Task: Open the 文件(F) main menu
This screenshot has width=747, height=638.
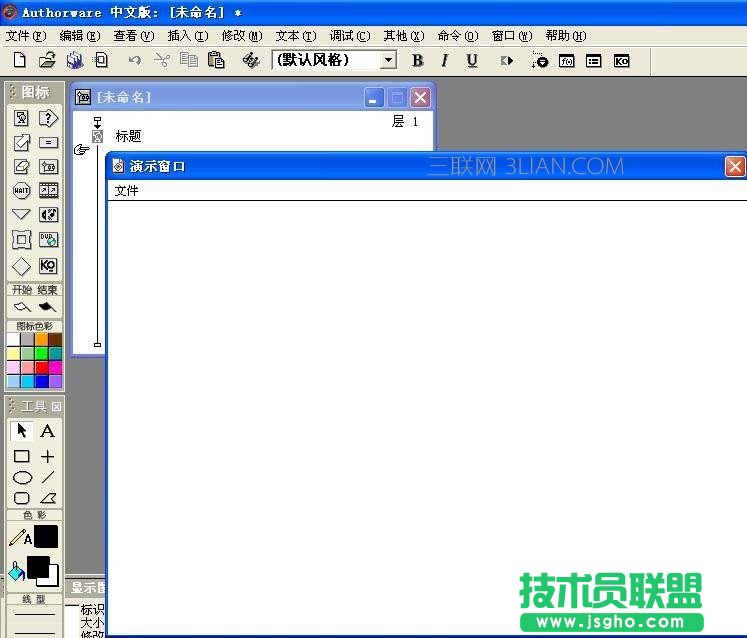Action: pos(26,36)
